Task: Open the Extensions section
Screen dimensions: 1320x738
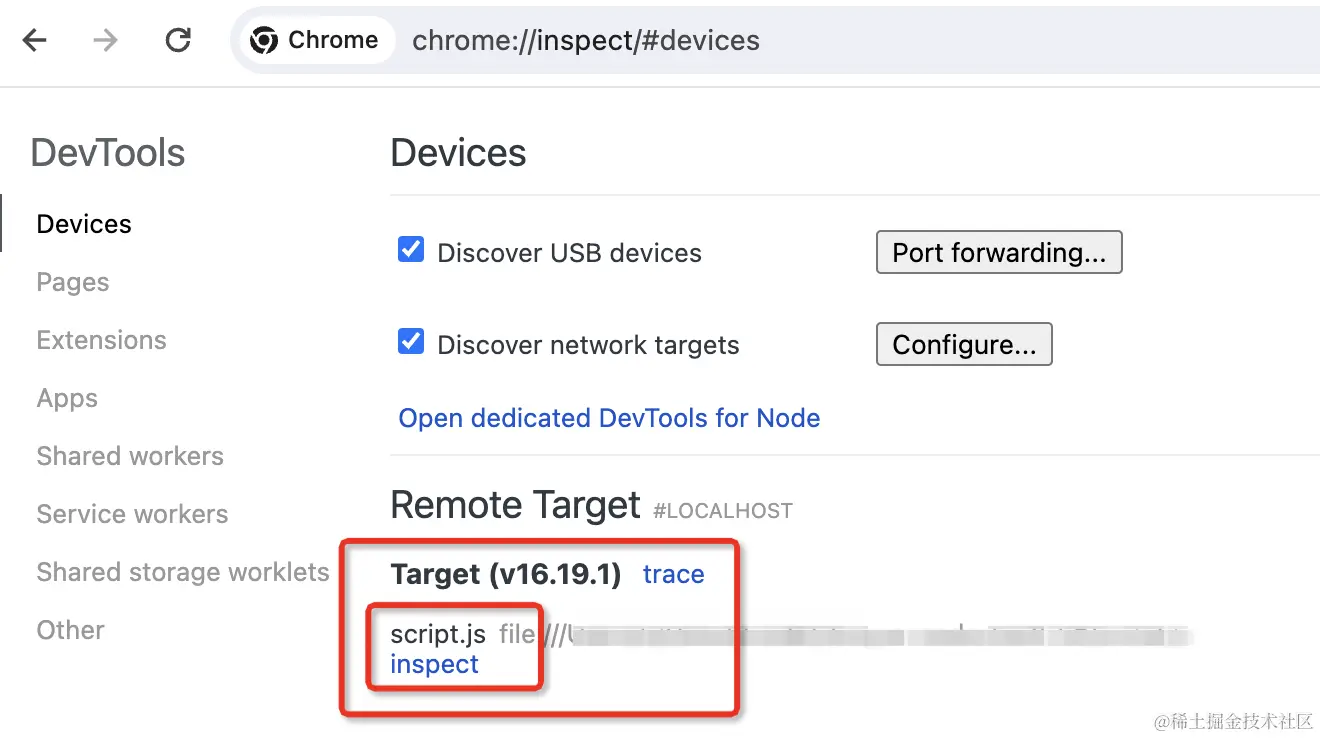Action: (101, 340)
